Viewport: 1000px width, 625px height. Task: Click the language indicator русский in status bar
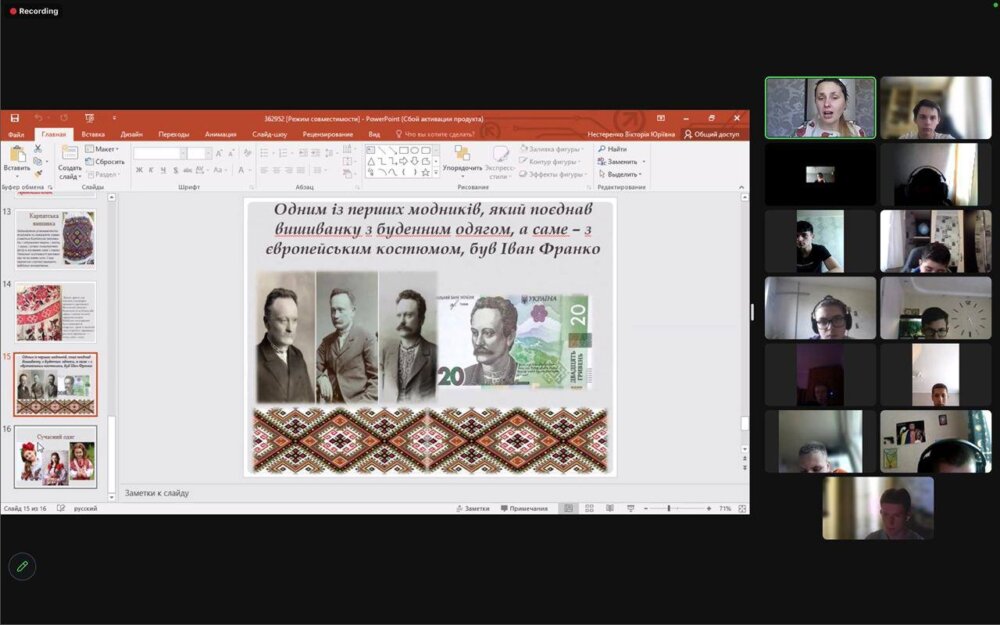pyautogui.click(x=85, y=508)
